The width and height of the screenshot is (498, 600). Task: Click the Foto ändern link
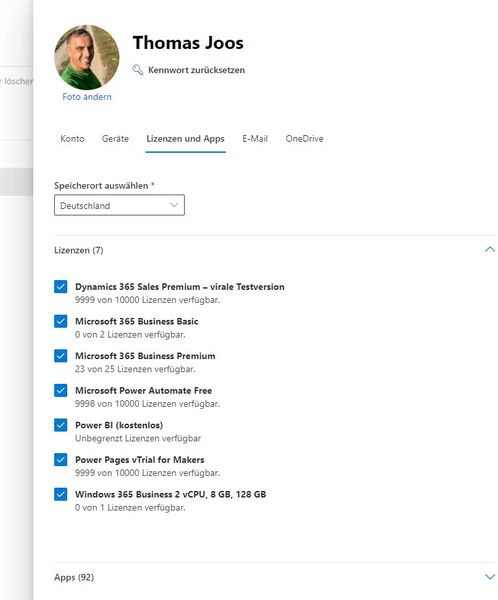coord(87,97)
